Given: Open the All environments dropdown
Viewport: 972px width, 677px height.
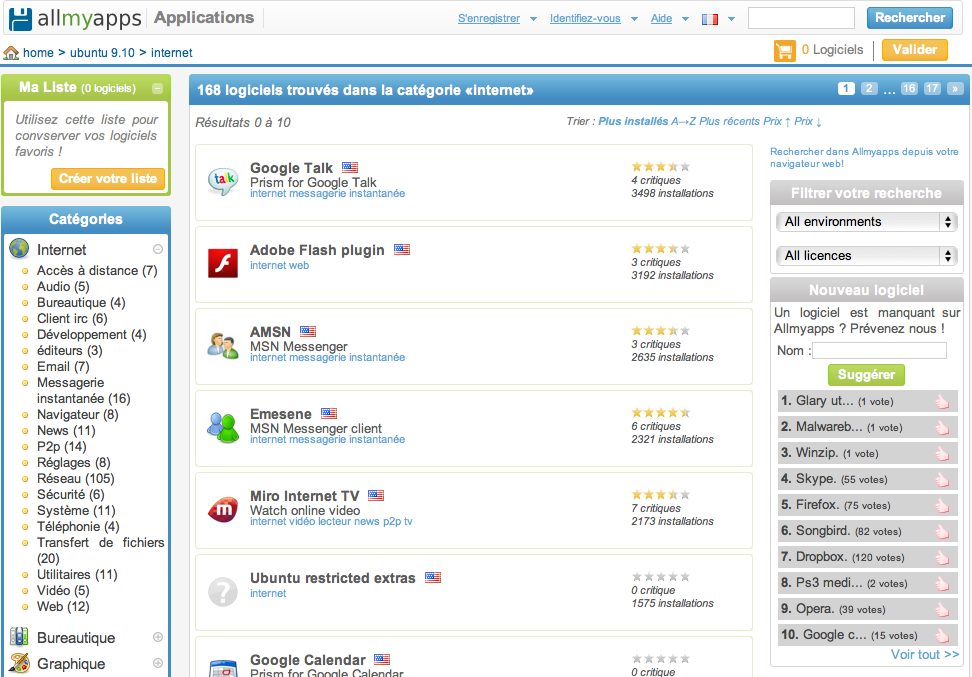Looking at the screenshot, I should pos(867,222).
